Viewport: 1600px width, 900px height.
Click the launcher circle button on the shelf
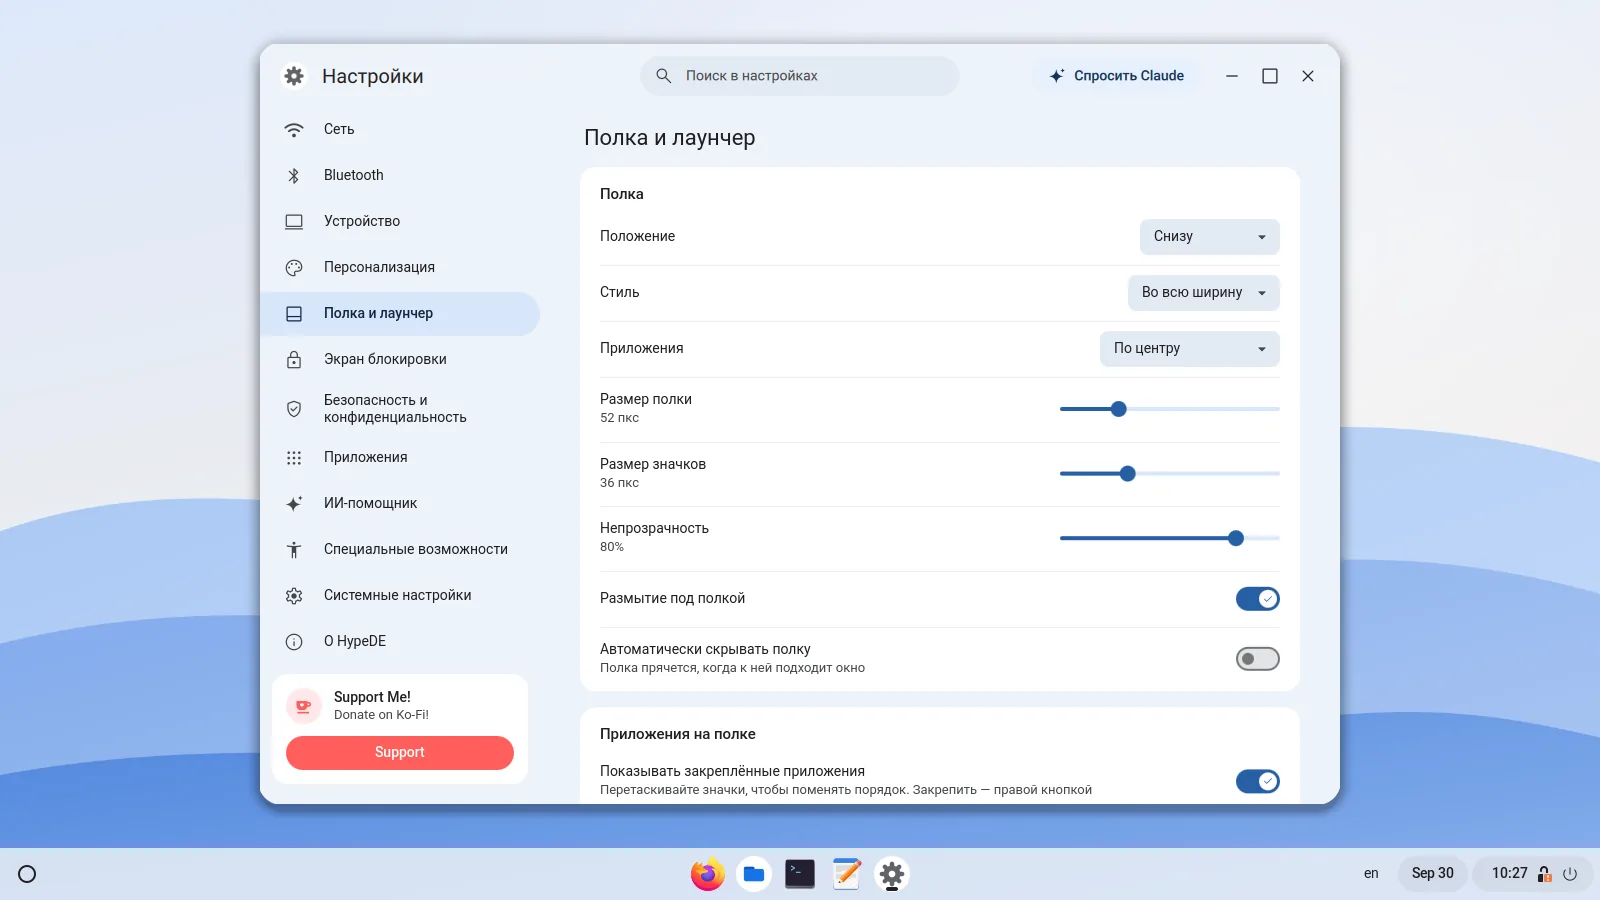click(x=27, y=874)
